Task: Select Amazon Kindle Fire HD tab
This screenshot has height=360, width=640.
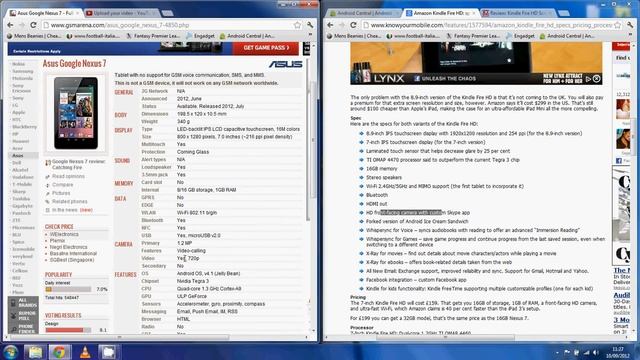Action: 441,13
